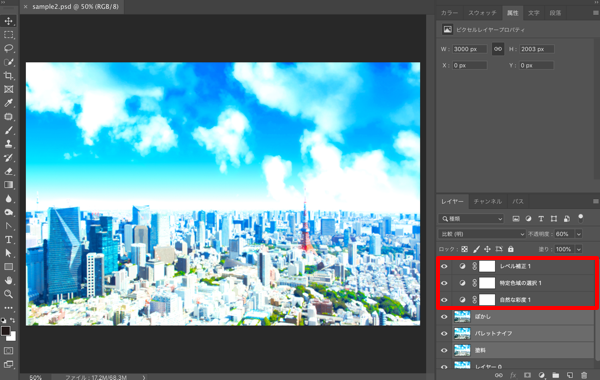Select the Blur tool
The width and height of the screenshot is (600, 380).
(x=8, y=199)
